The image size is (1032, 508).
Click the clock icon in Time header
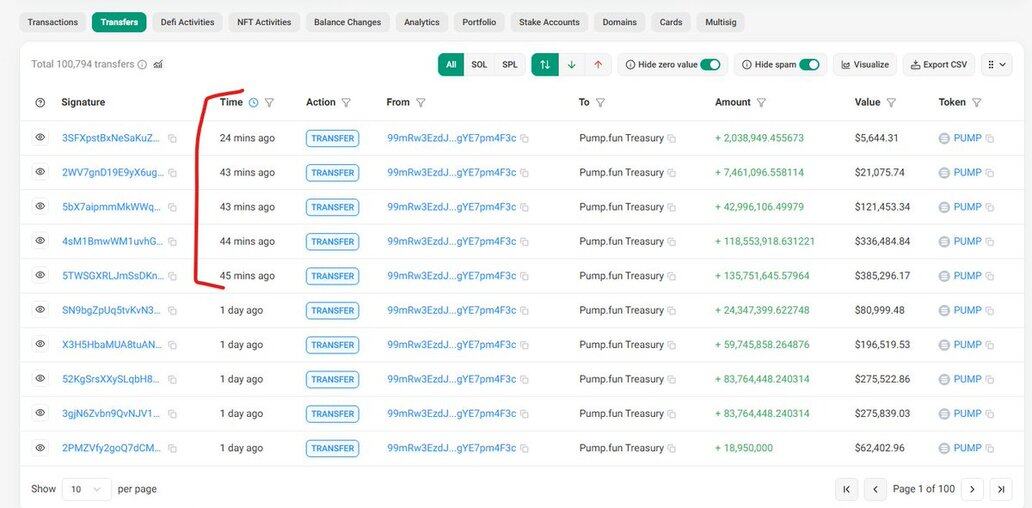point(253,103)
